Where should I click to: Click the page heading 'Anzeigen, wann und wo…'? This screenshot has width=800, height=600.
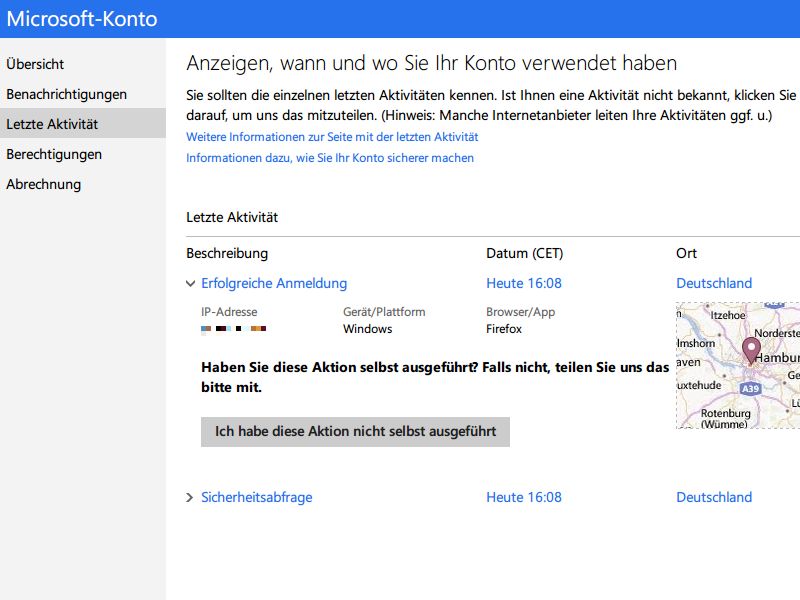(x=432, y=63)
